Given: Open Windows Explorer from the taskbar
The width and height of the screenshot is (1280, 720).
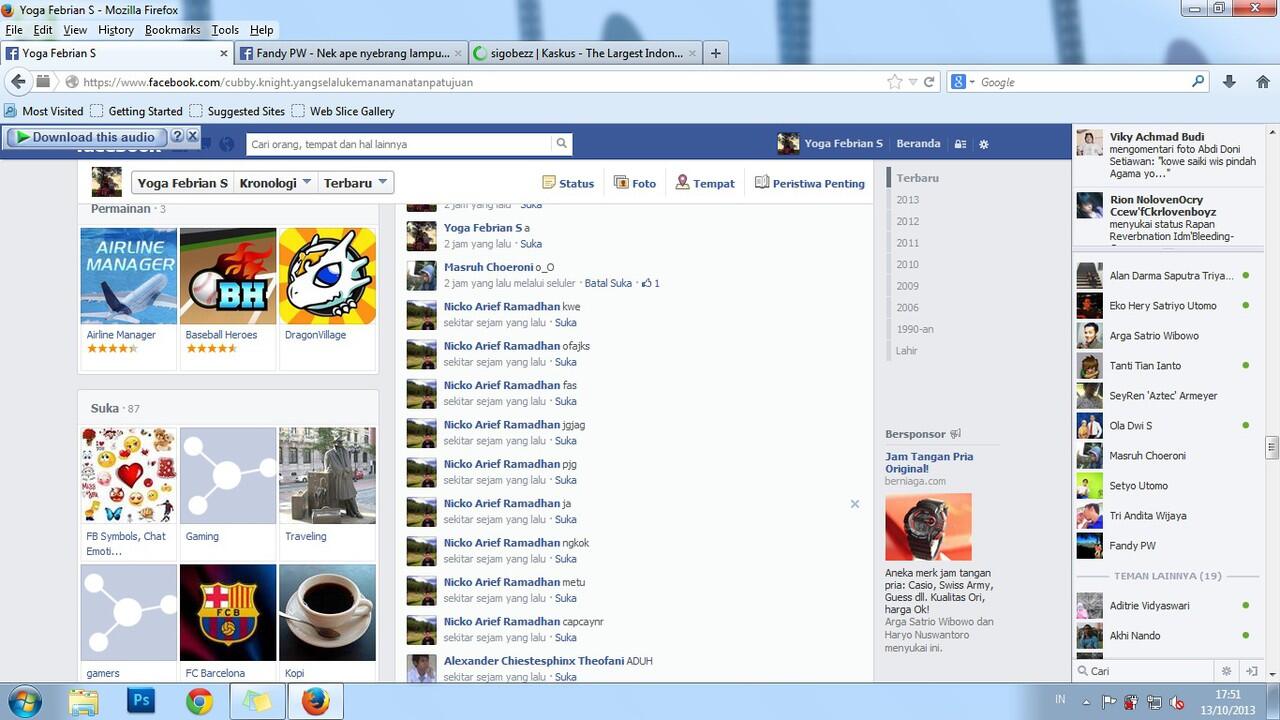Looking at the screenshot, I should point(84,702).
